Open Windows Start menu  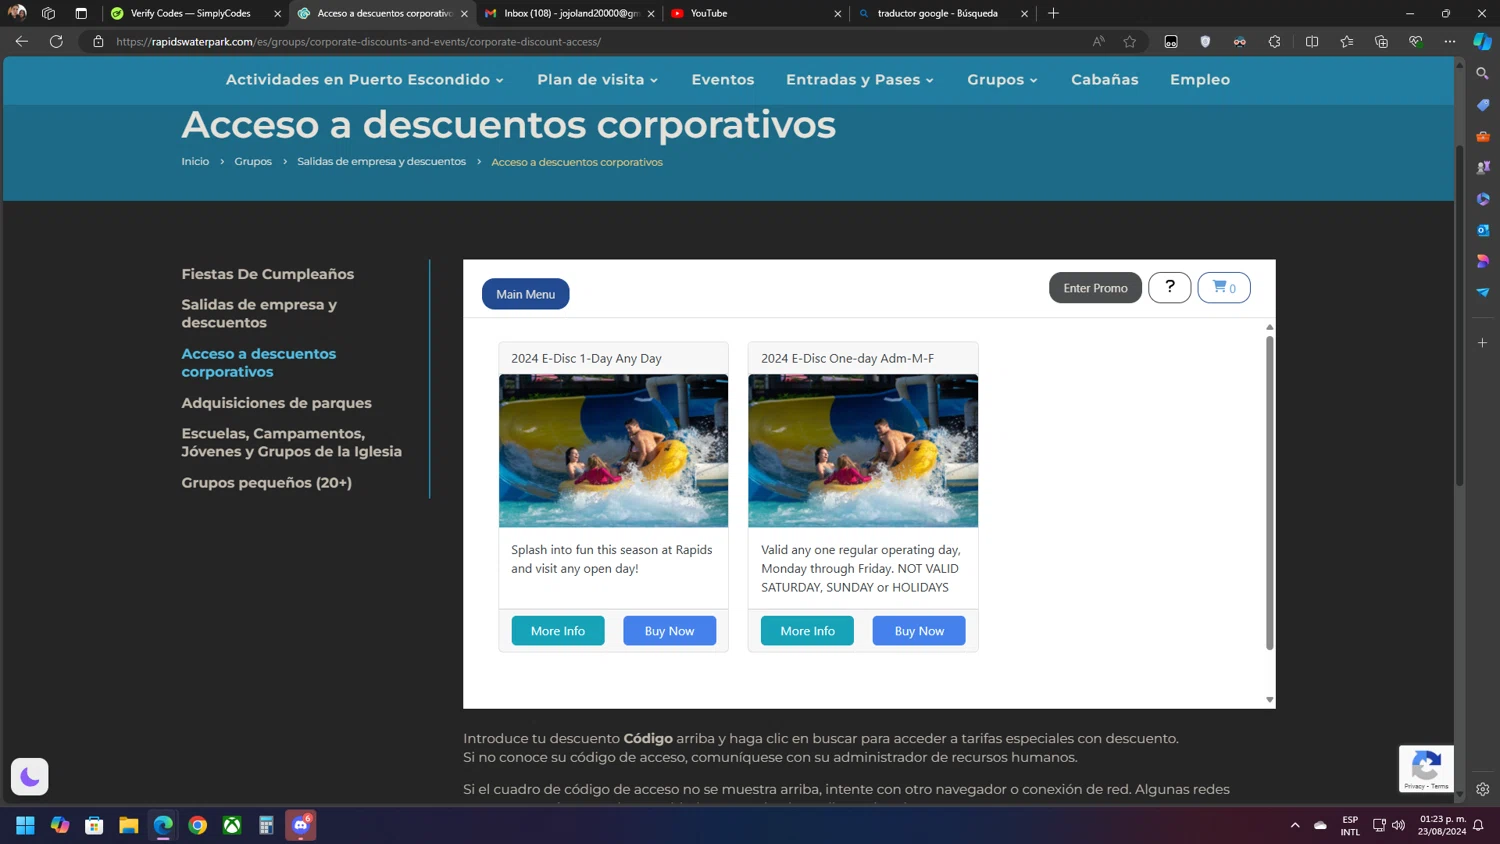[25, 825]
